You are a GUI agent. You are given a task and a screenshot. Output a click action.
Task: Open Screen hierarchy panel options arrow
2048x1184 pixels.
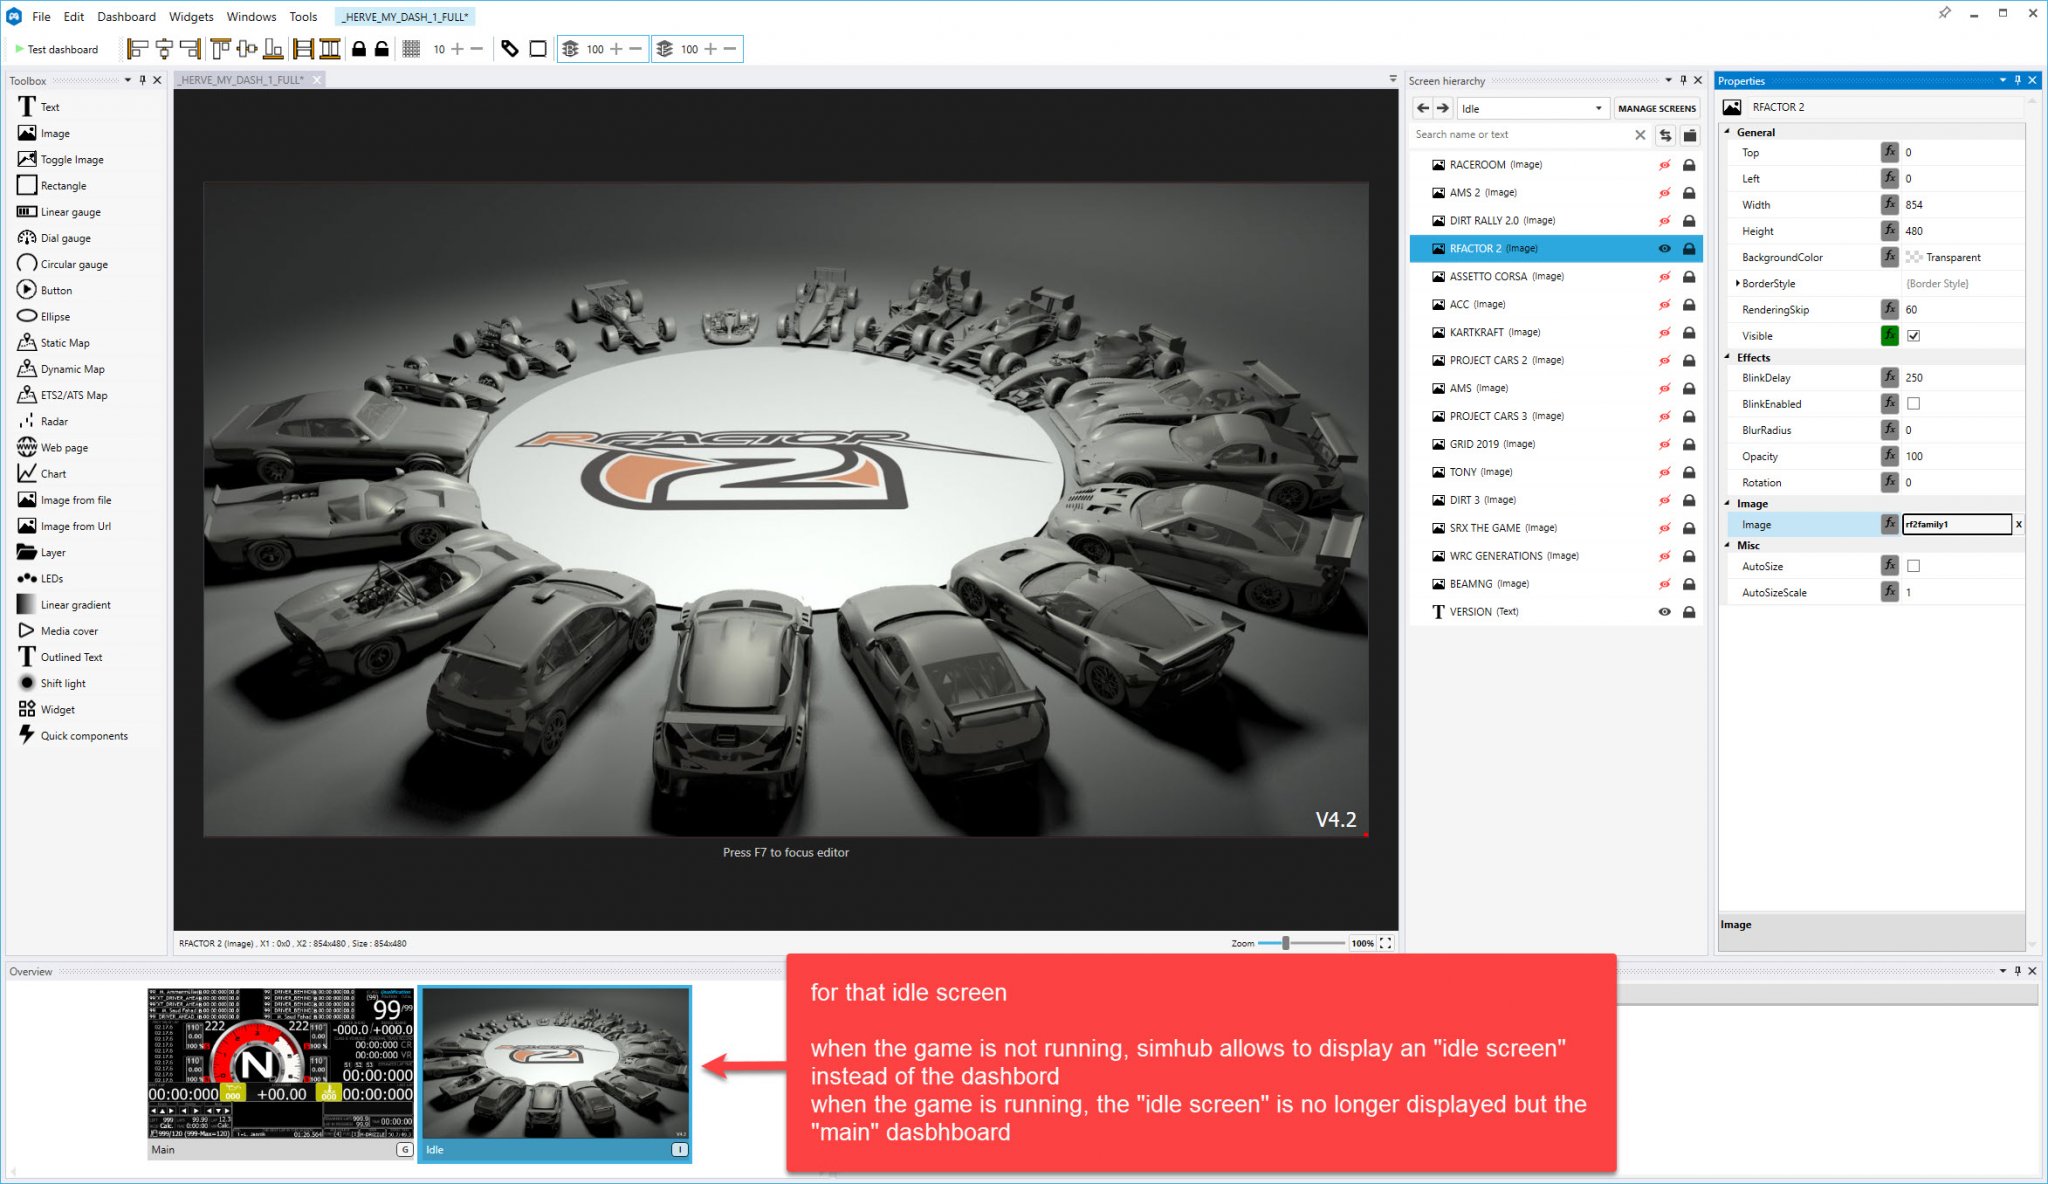1668,80
